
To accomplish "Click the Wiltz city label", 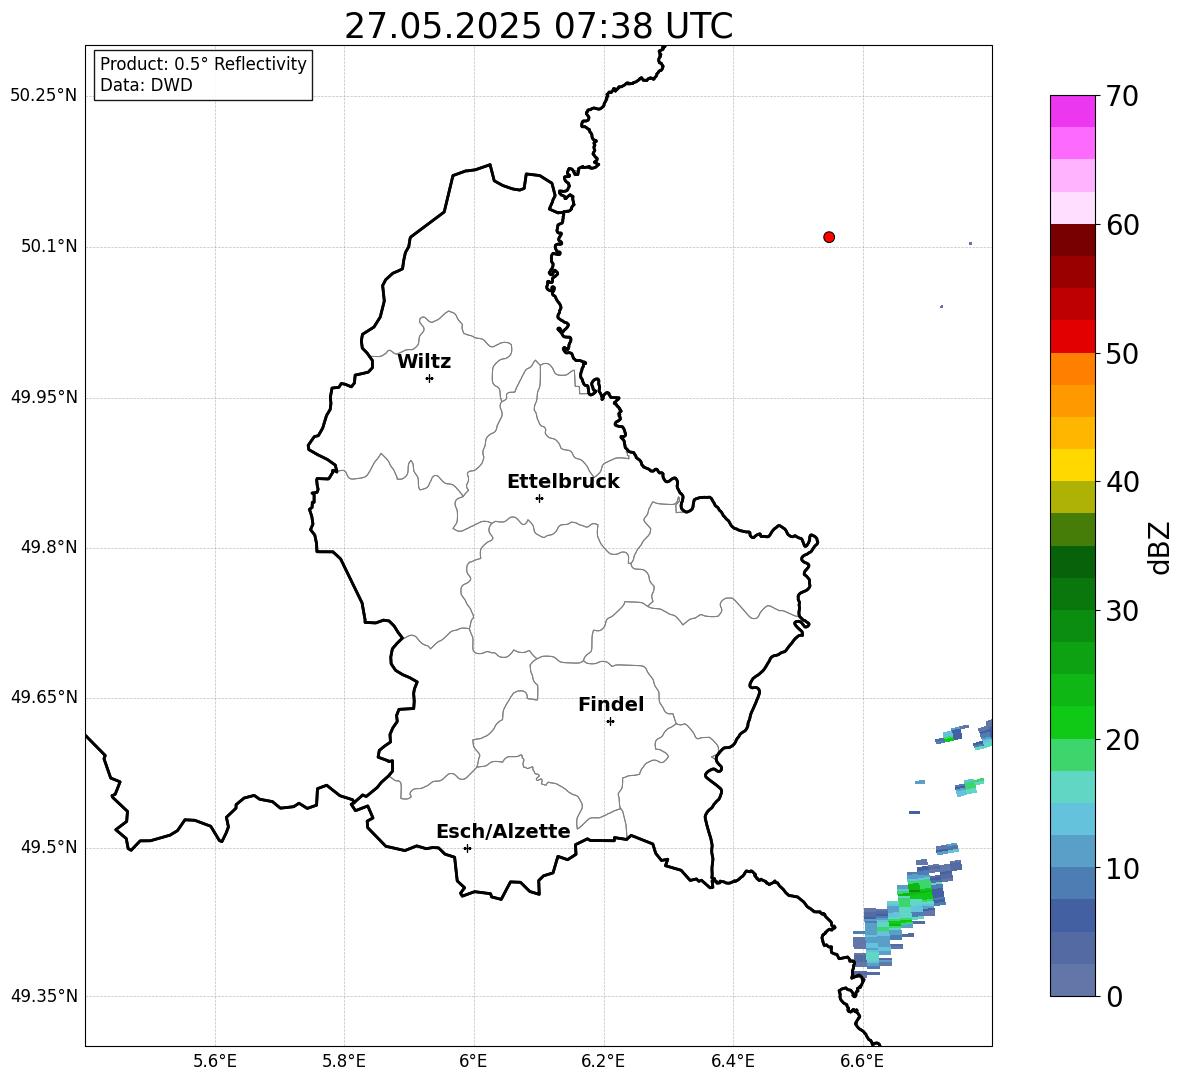I will [x=424, y=362].
